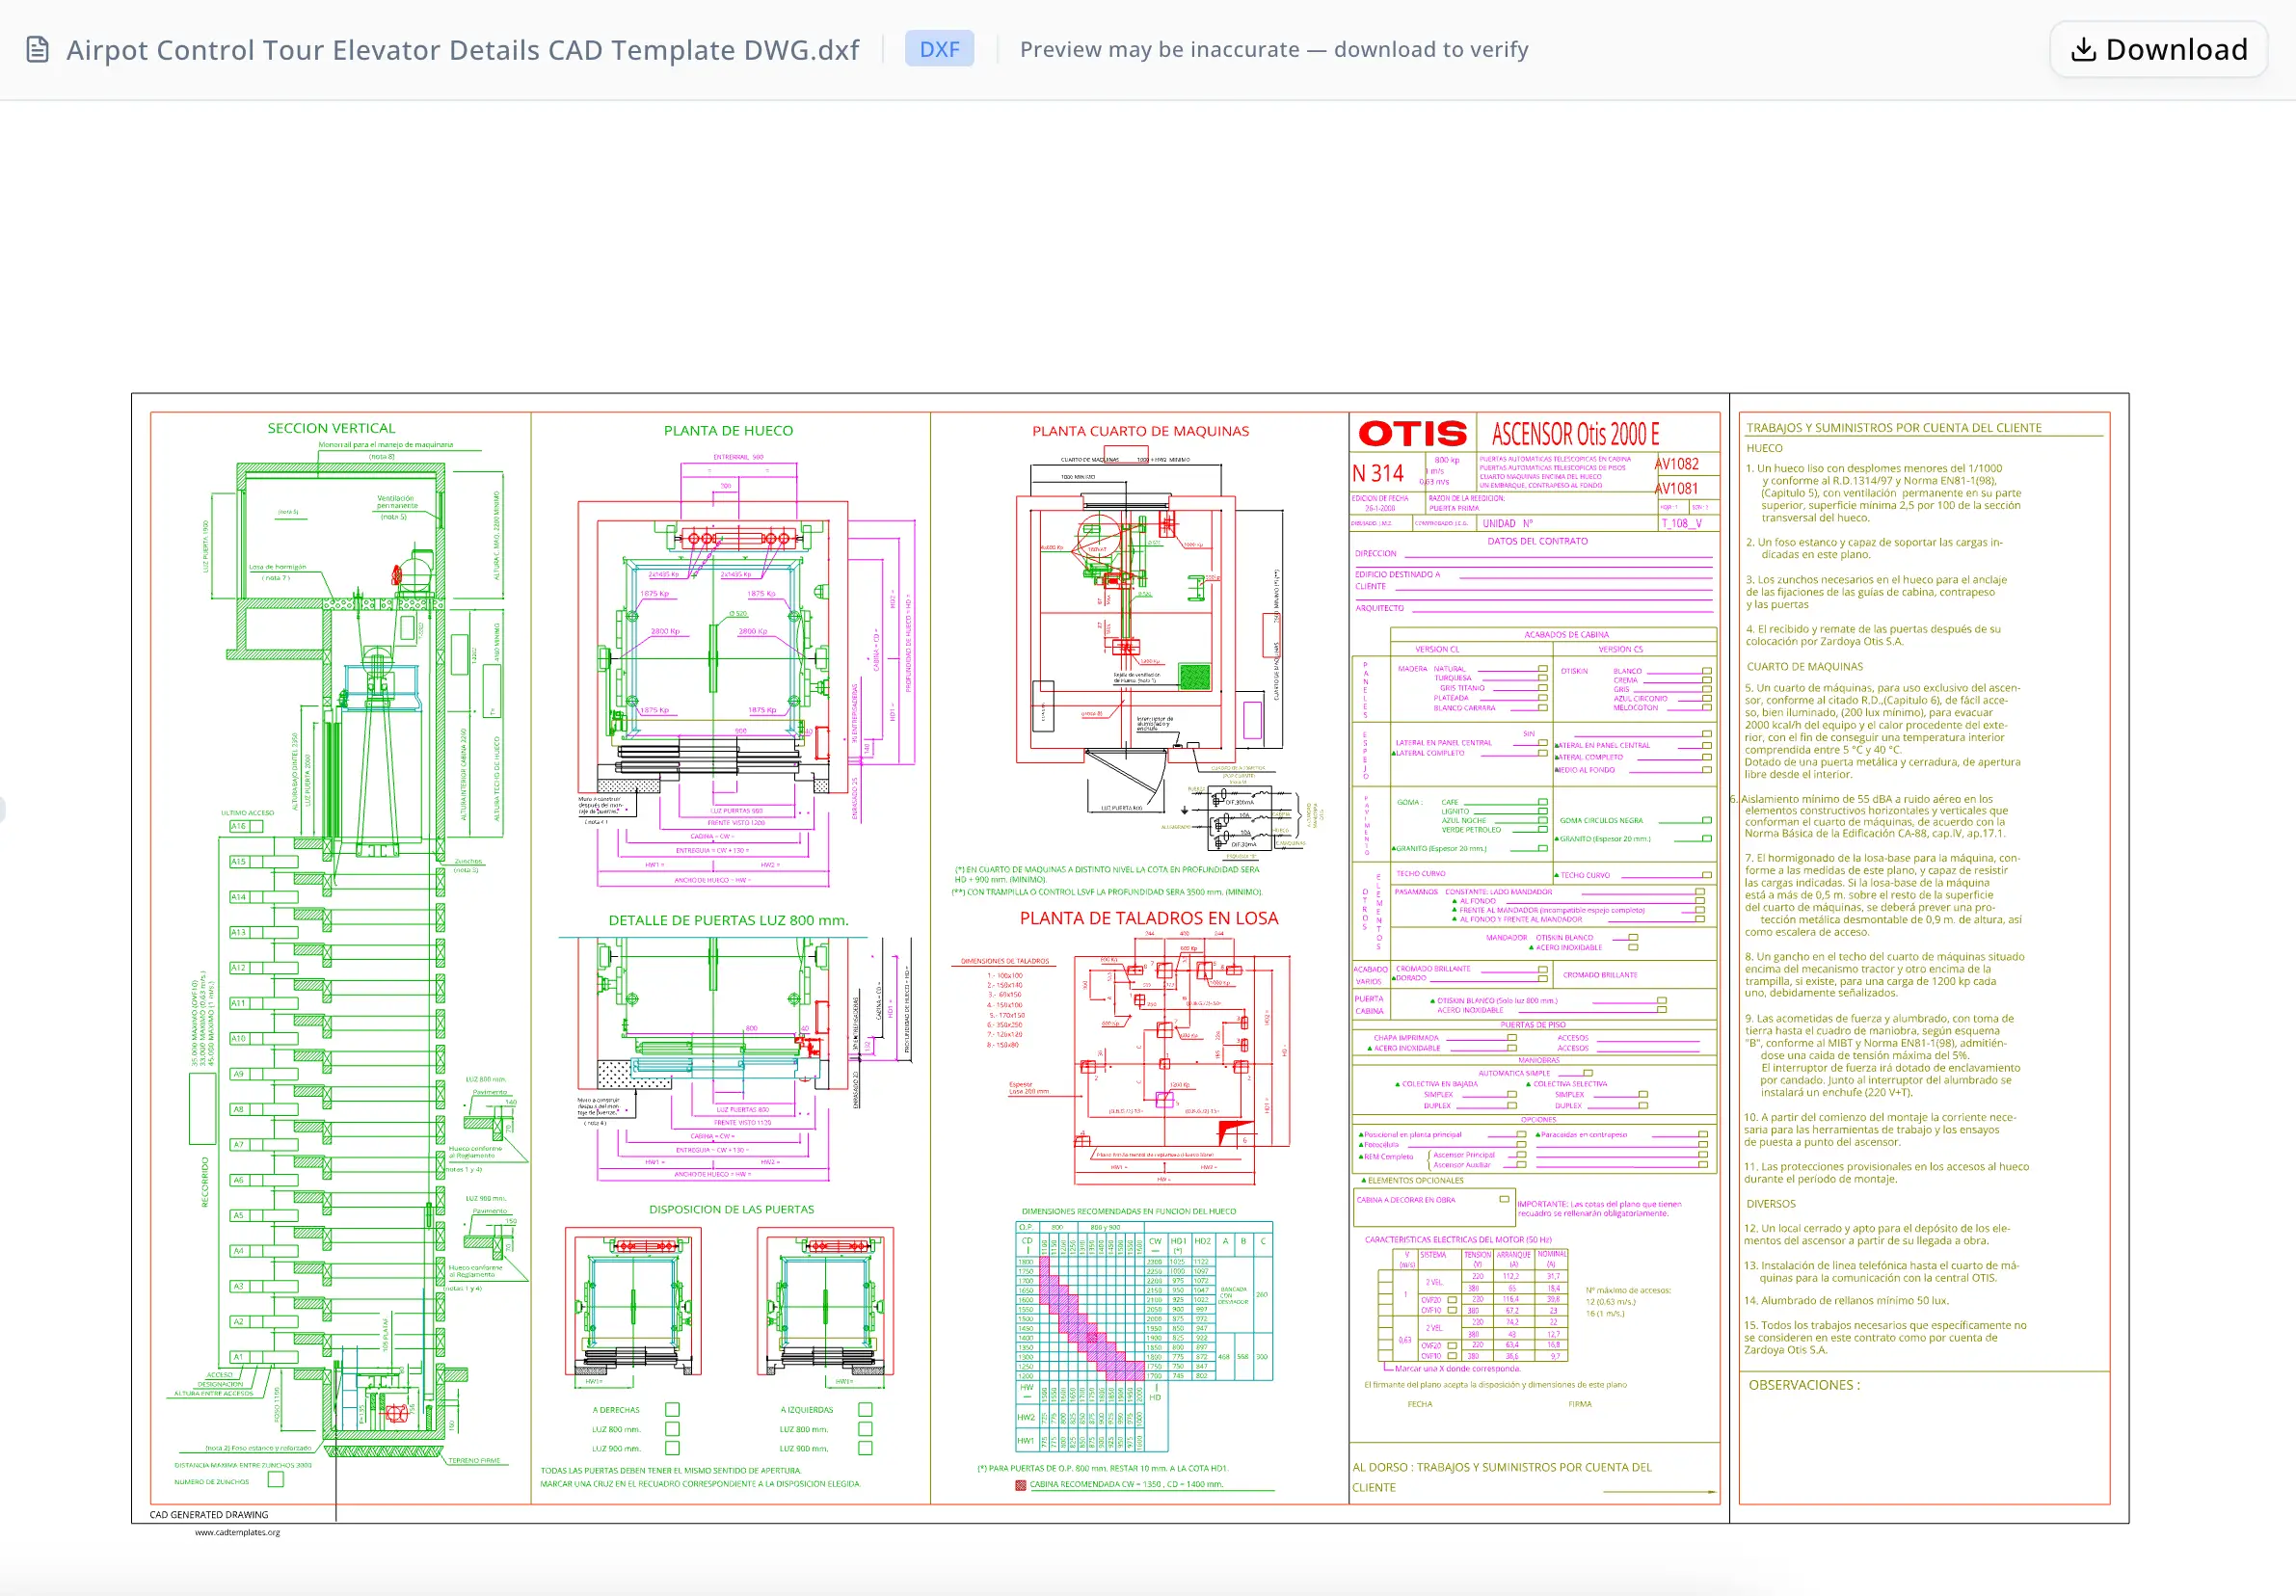Tick the 'CABINA A DECORAR EN OBRA' box

pos(1504,1199)
